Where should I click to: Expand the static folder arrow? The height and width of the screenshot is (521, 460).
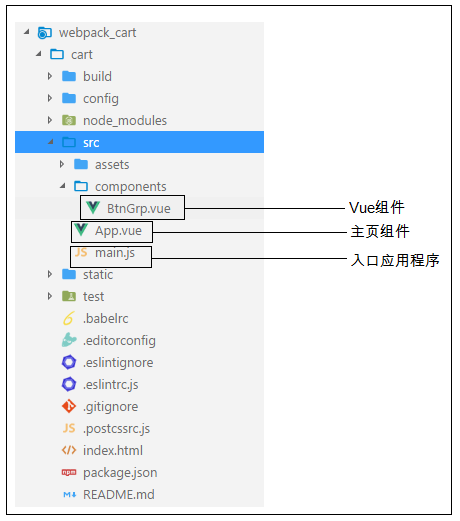point(50,274)
